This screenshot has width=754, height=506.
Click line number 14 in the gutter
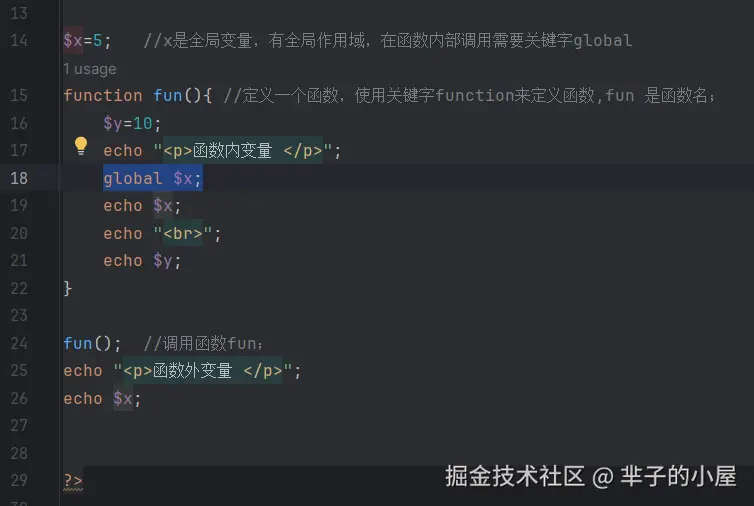19,40
